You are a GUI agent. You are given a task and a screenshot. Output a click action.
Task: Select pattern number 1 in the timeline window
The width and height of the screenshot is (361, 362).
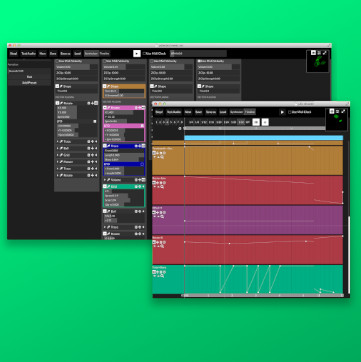(156, 122)
